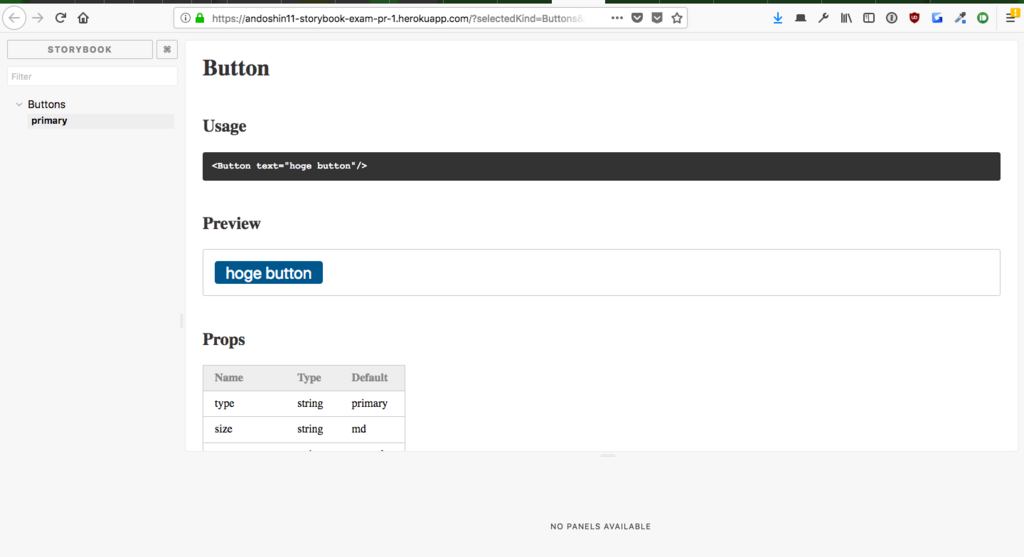Viewport: 1024px width, 557px height.
Task: Toggle the browser sidebar icon
Action: click(x=869, y=18)
